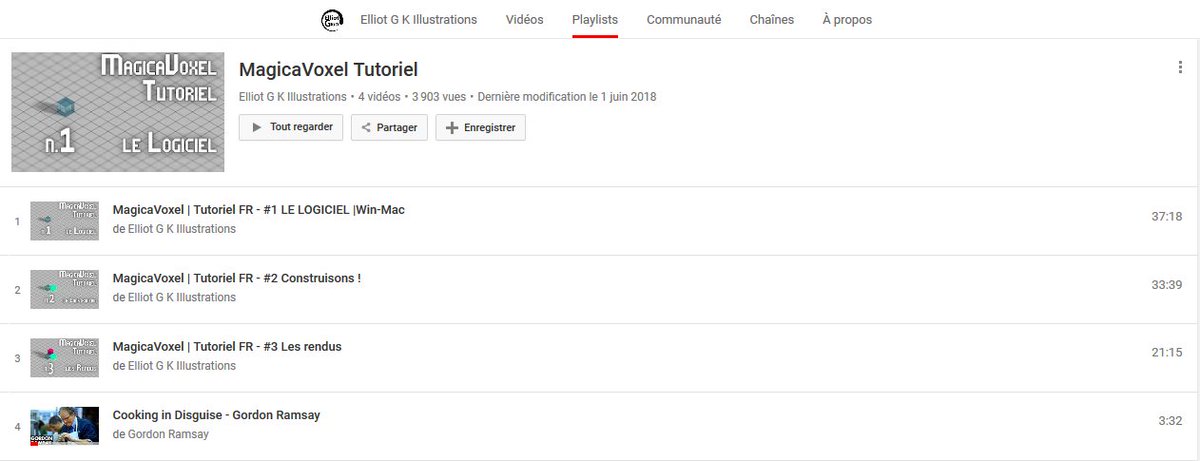This screenshot has height=461, width=1200.
Task: Open video title '#2 Construisons !'
Action: click(x=237, y=278)
